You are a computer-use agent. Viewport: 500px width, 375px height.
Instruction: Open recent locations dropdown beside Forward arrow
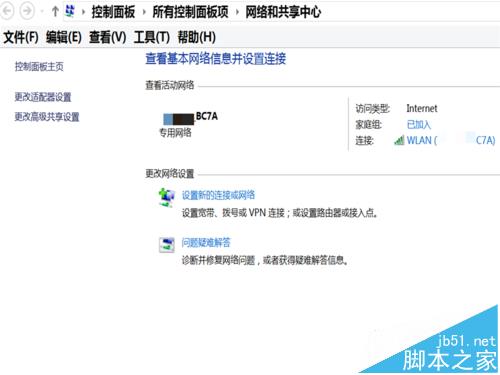42,12
